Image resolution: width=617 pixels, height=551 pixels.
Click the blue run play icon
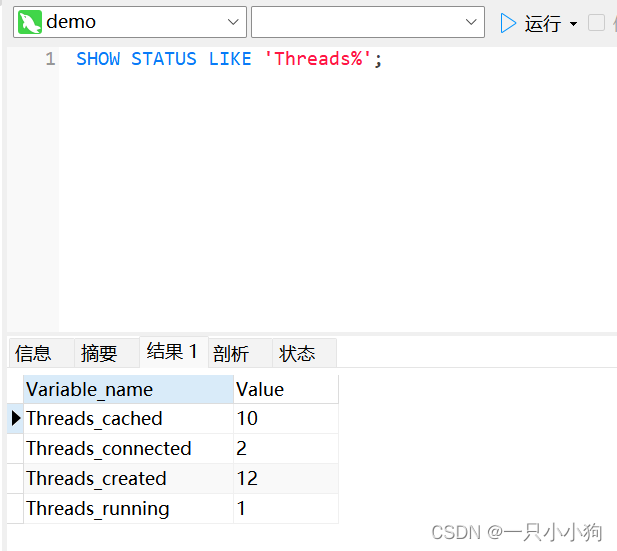[508, 23]
